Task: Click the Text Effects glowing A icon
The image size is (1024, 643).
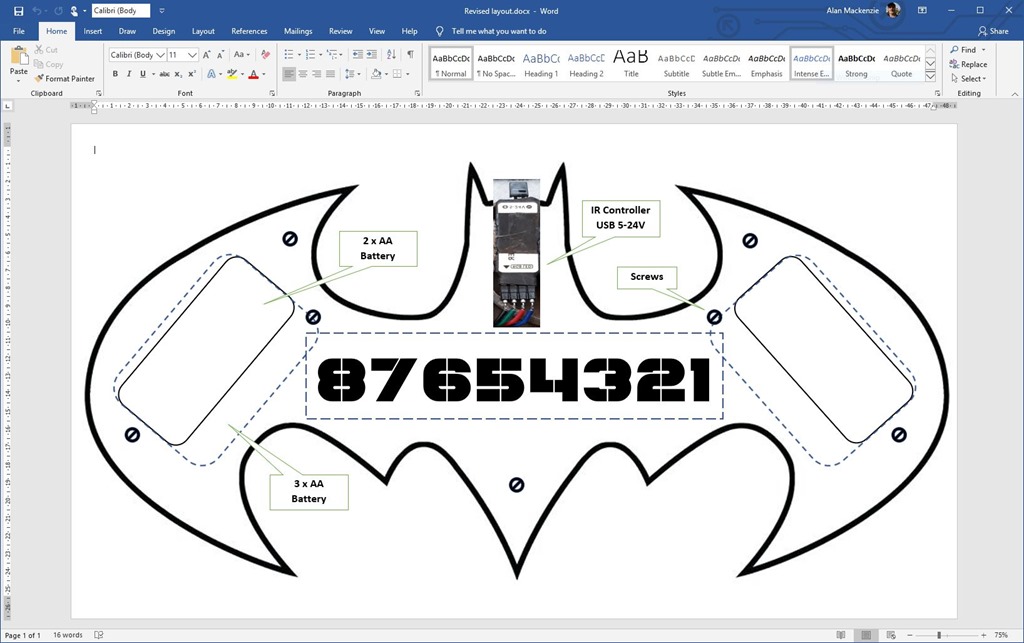Action: point(211,74)
